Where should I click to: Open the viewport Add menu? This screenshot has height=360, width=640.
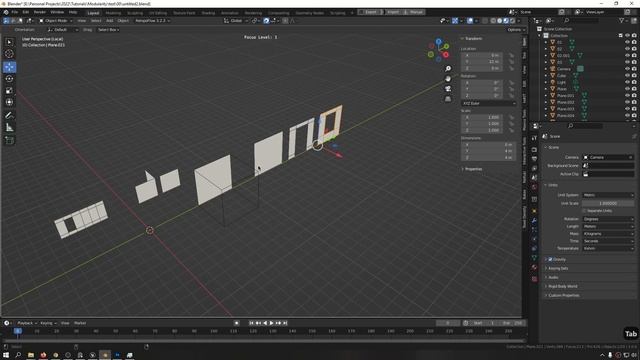click(109, 20)
